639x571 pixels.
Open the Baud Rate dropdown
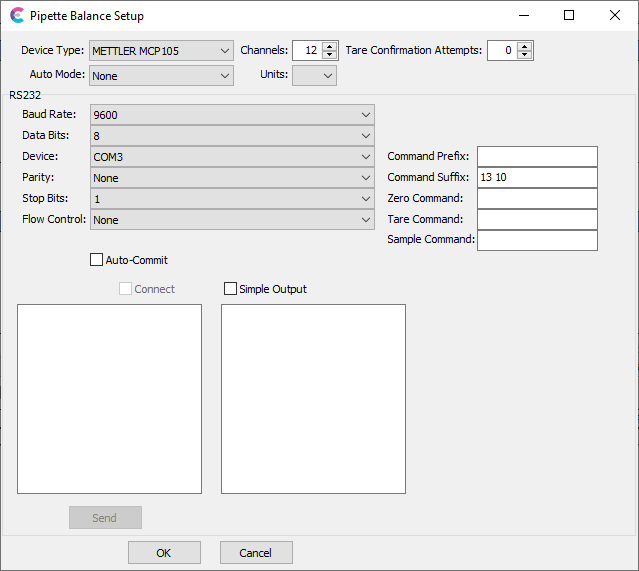(232, 115)
